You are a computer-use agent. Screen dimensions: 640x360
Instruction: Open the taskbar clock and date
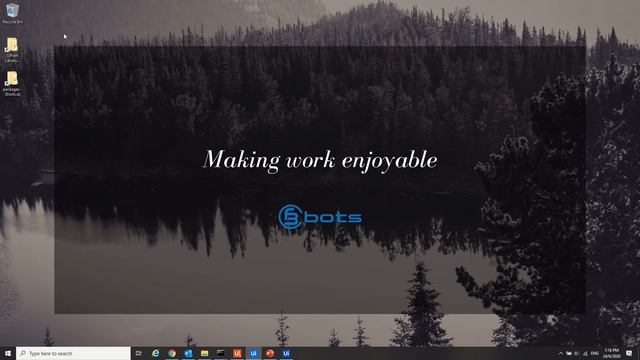pyautogui.click(x=611, y=353)
